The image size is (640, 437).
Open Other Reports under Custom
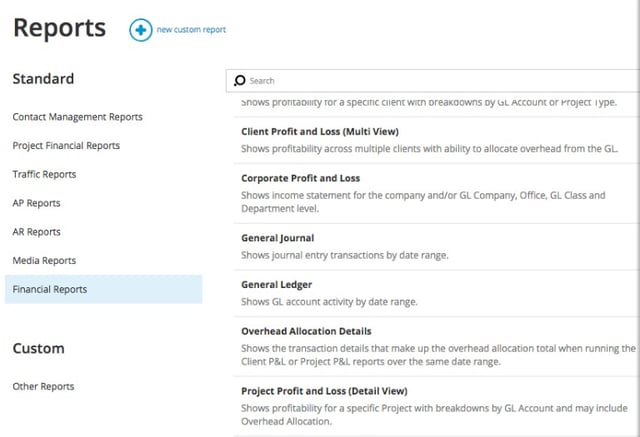click(43, 386)
